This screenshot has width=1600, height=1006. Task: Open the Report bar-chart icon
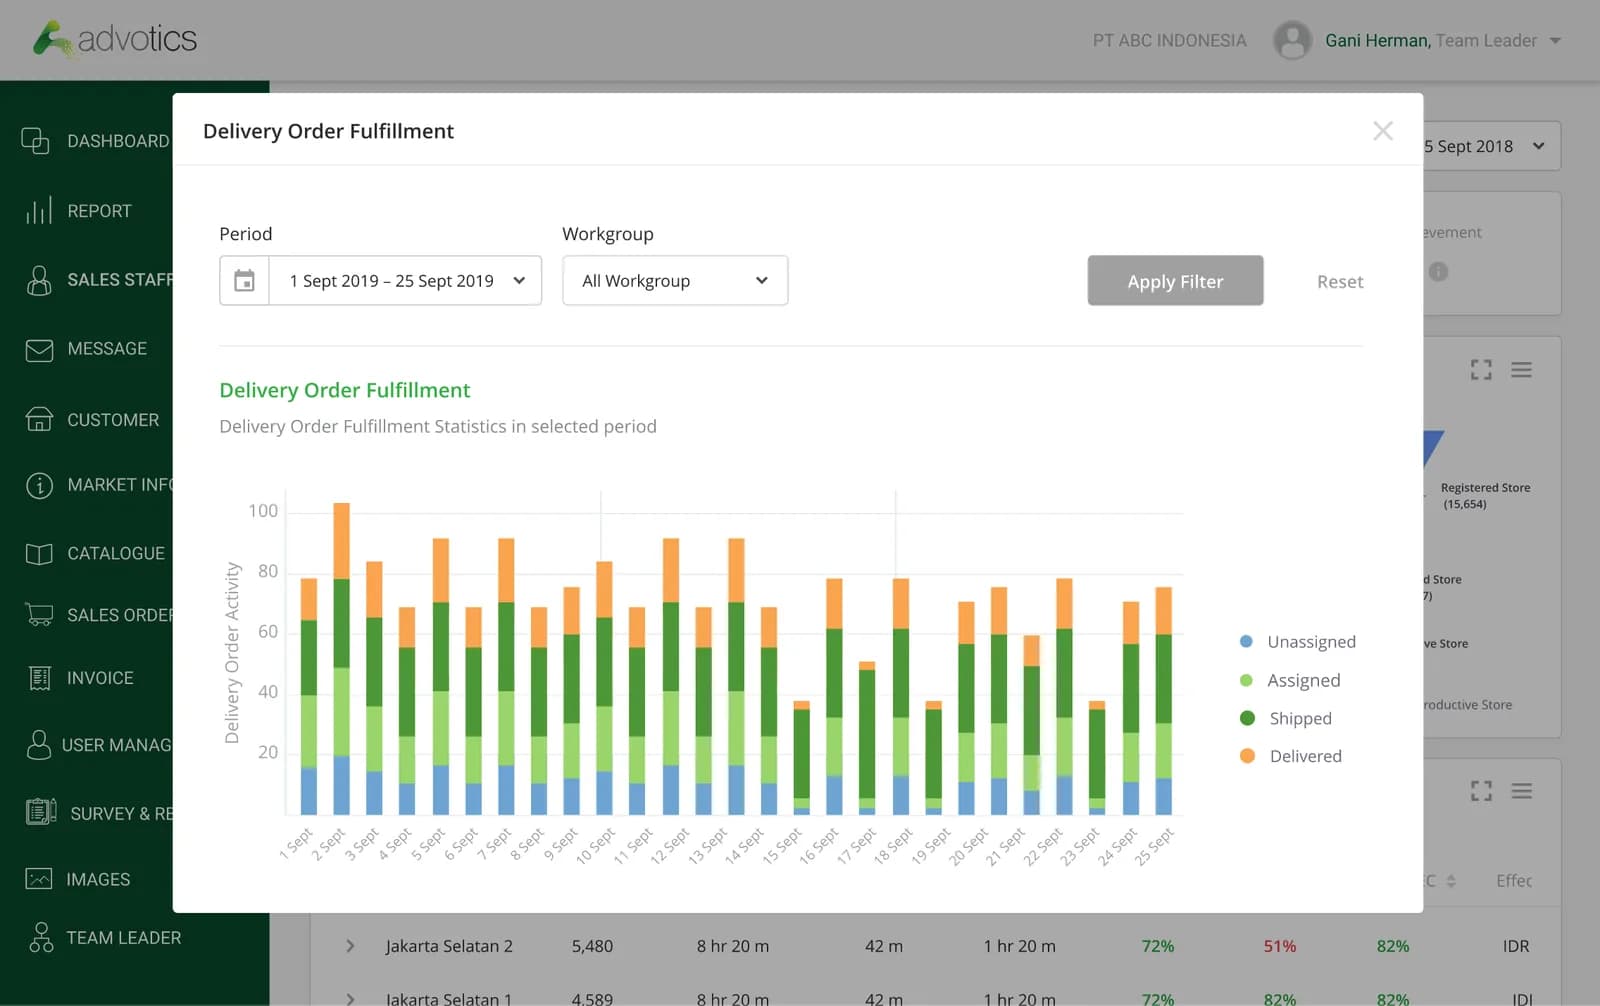pyautogui.click(x=38, y=211)
